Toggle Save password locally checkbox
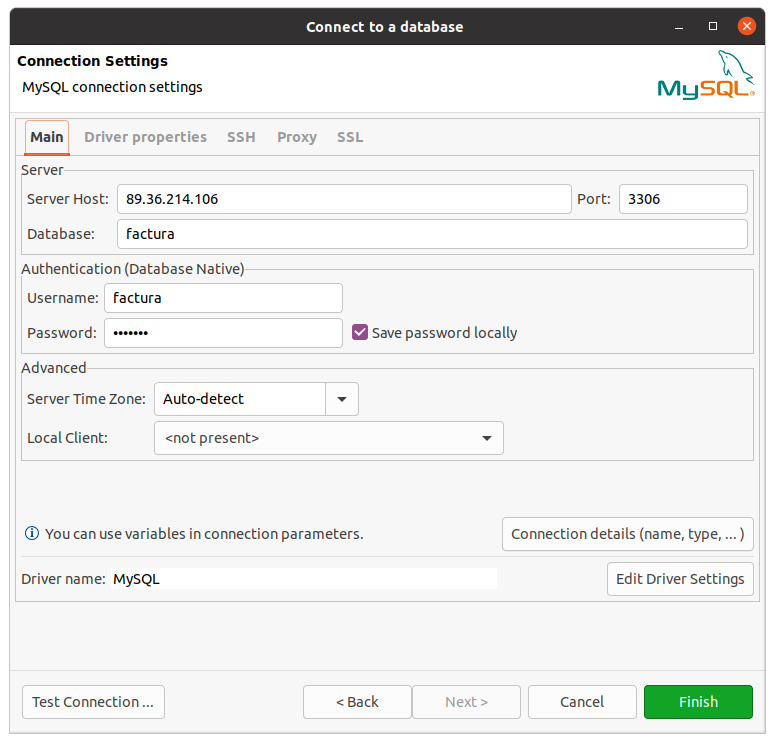Image resolution: width=775 pixels, height=743 pixels. tap(360, 333)
